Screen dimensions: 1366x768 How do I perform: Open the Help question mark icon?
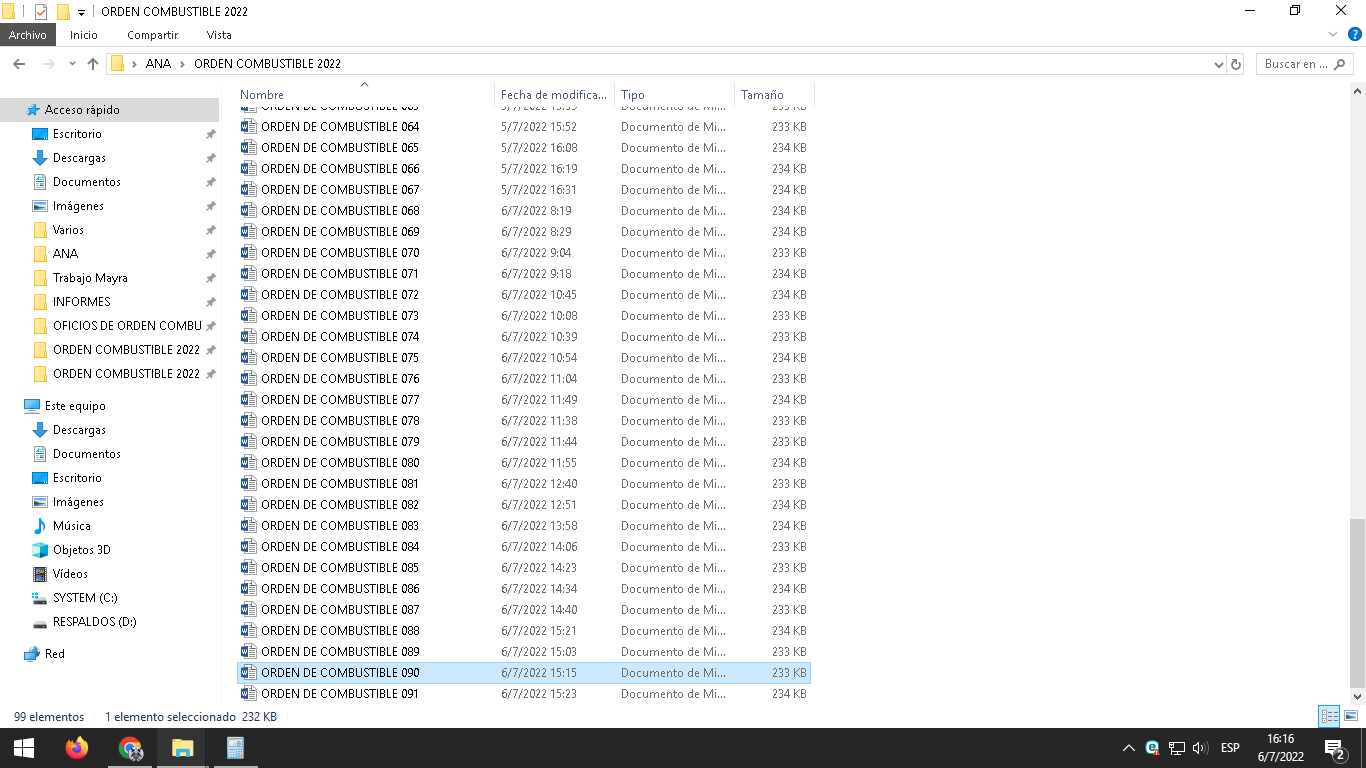click(x=1355, y=35)
